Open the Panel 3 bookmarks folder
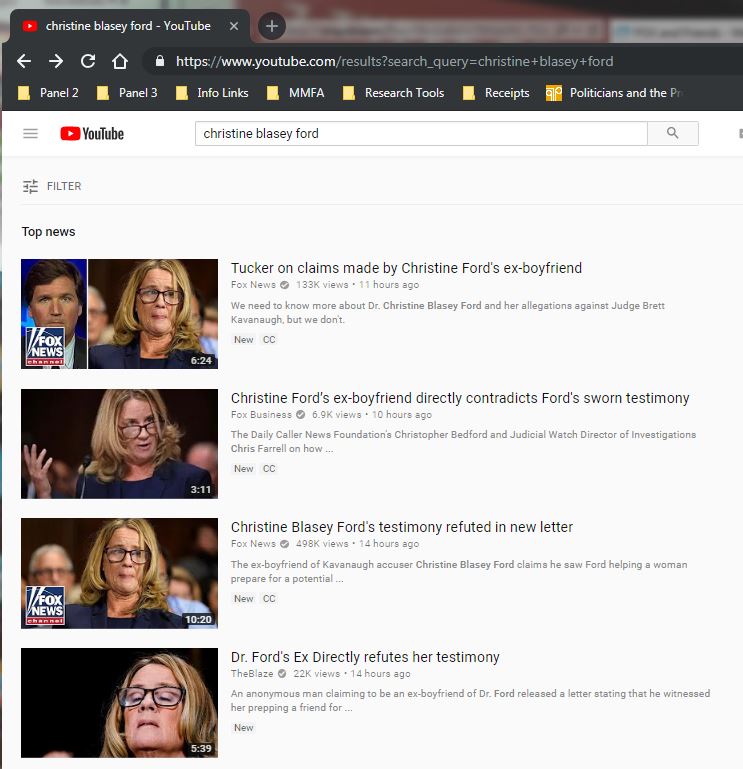The width and height of the screenshot is (743, 769). point(127,93)
